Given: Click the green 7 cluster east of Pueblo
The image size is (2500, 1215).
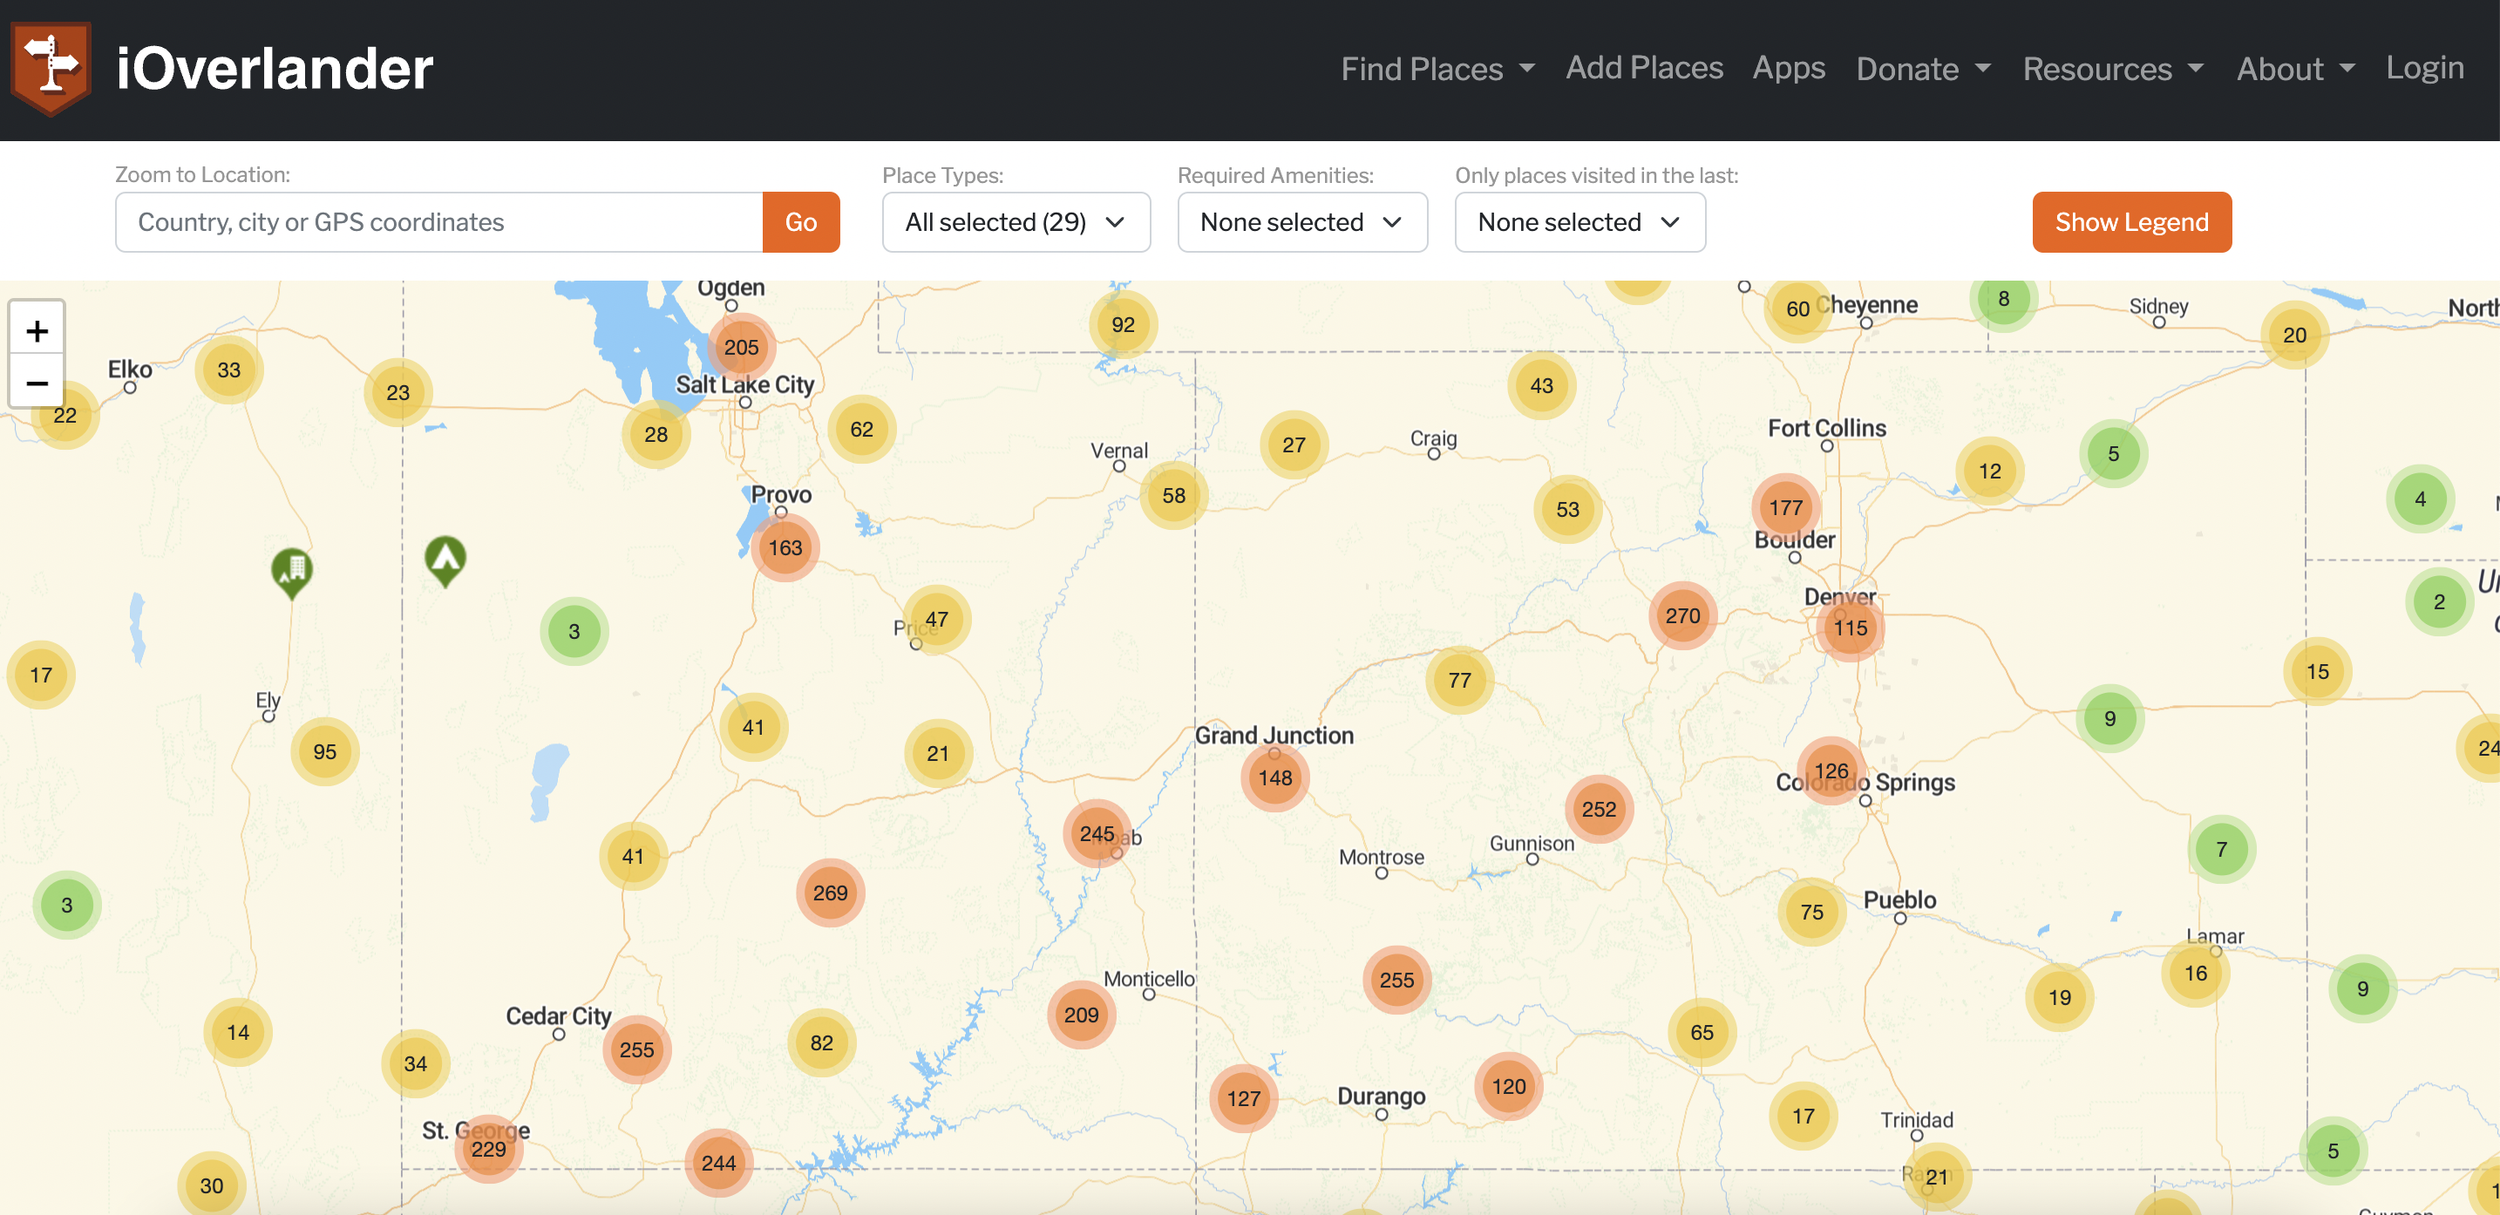Looking at the screenshot, I should 2221,849.
